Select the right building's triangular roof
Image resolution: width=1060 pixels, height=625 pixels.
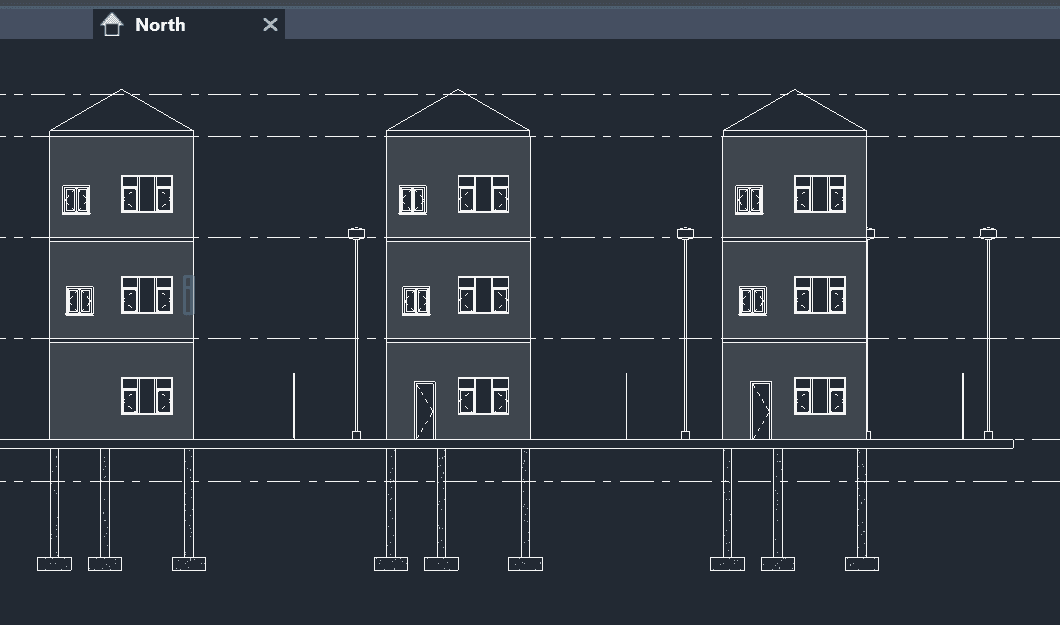(x=794, y=113)
